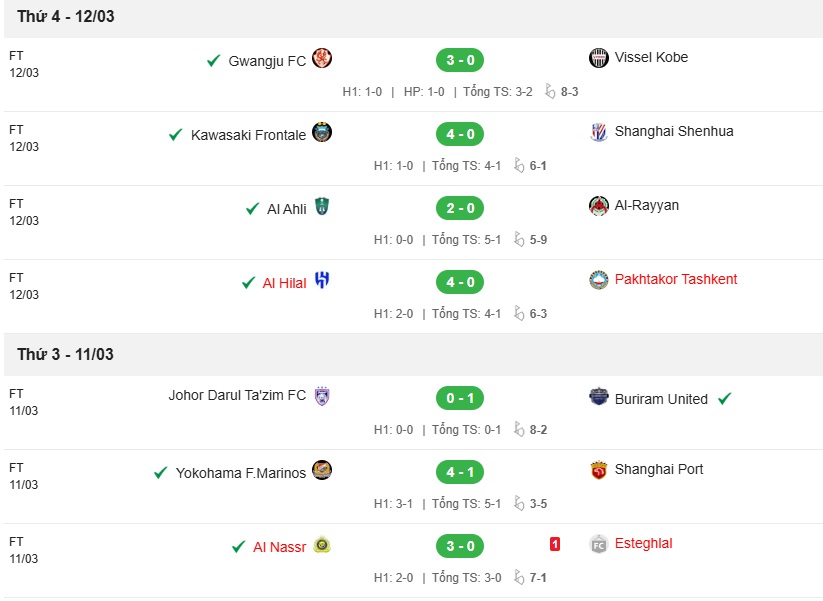This screenshot has height=601, width=823.
Task: Click the Johor Darul Ta'zim crest
Action: [x=322, y=396]
